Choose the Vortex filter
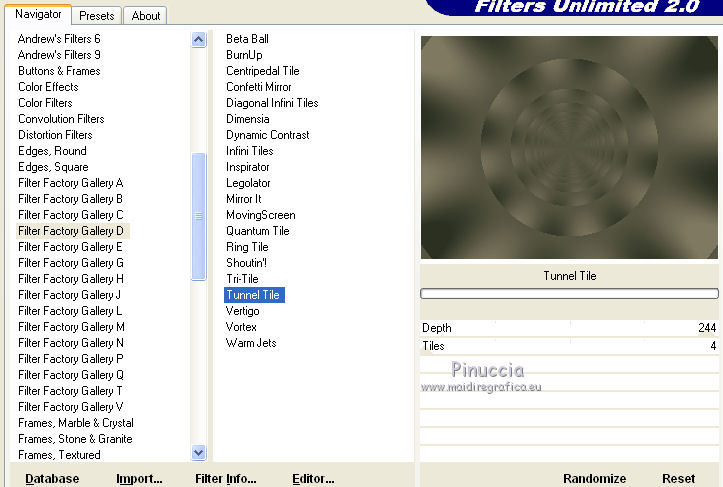The image size is (723, 487). click(x=241, y=327)
